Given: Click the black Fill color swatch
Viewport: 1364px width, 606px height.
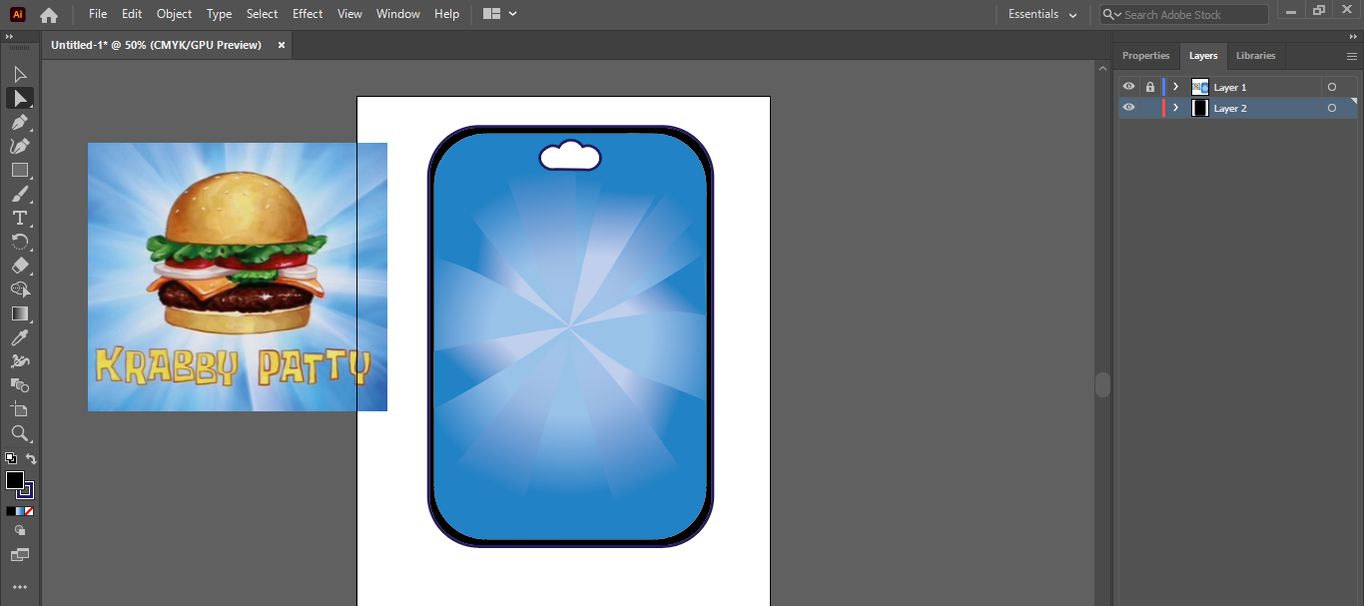Looking at the screenshot, I should pyautogui.click(x=15, y=480).
